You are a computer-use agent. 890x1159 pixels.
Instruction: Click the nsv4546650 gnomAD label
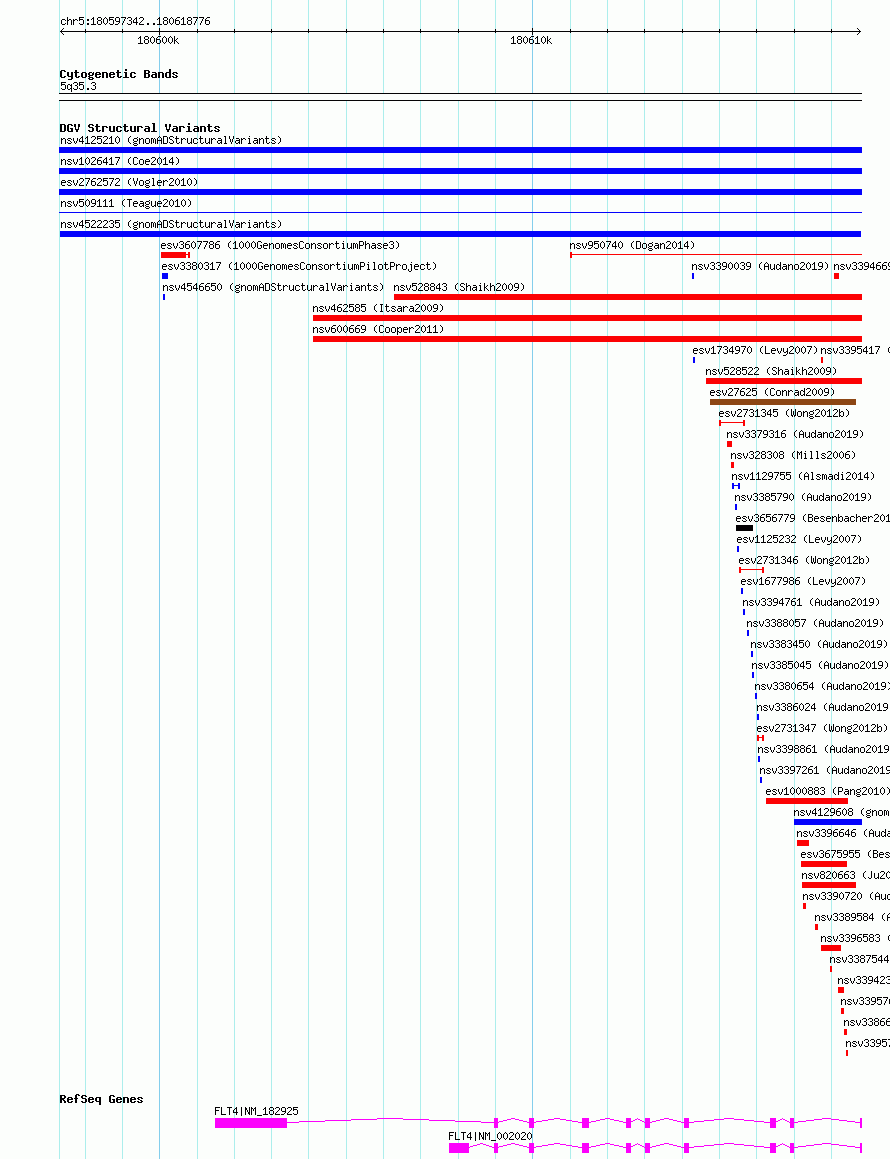[274, 288]
